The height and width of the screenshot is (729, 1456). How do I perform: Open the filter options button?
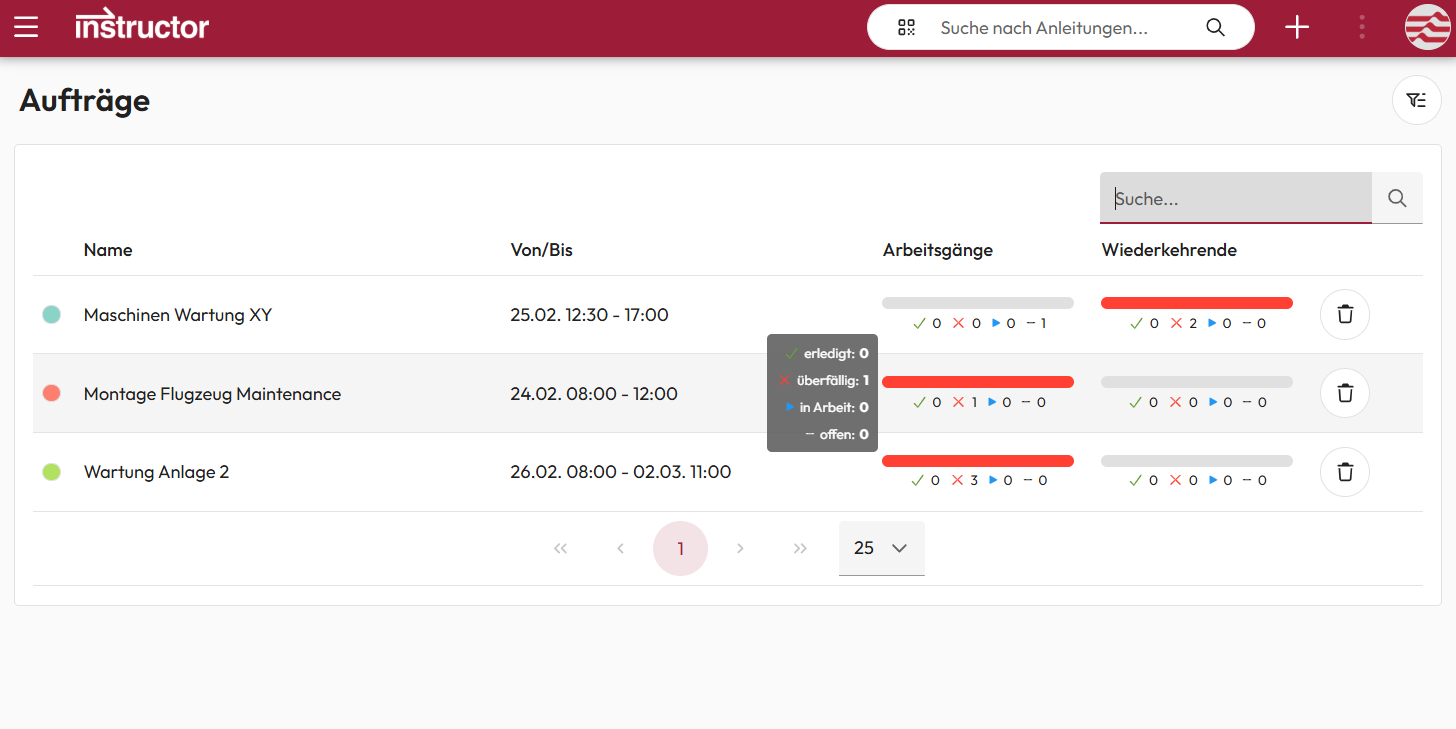tap(1416, 100)
